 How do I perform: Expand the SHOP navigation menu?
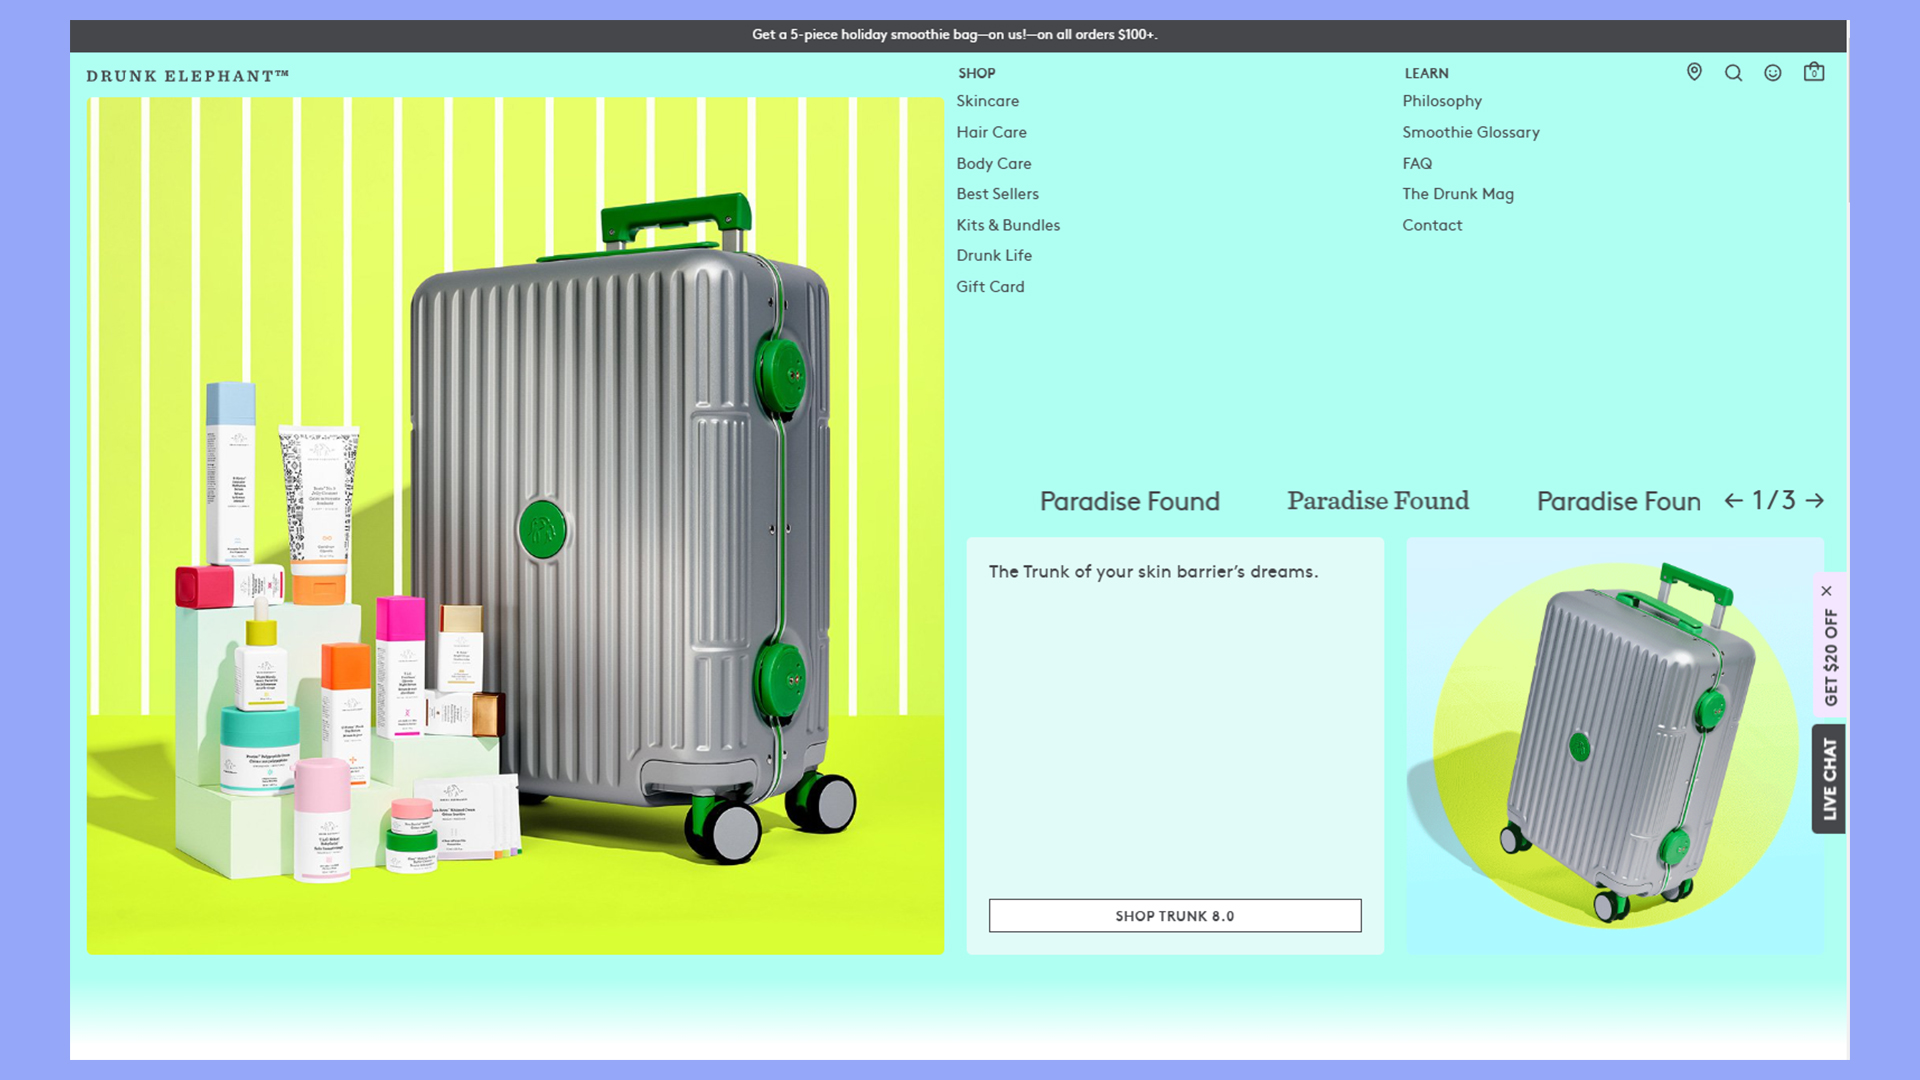click(x=976, y=73)
